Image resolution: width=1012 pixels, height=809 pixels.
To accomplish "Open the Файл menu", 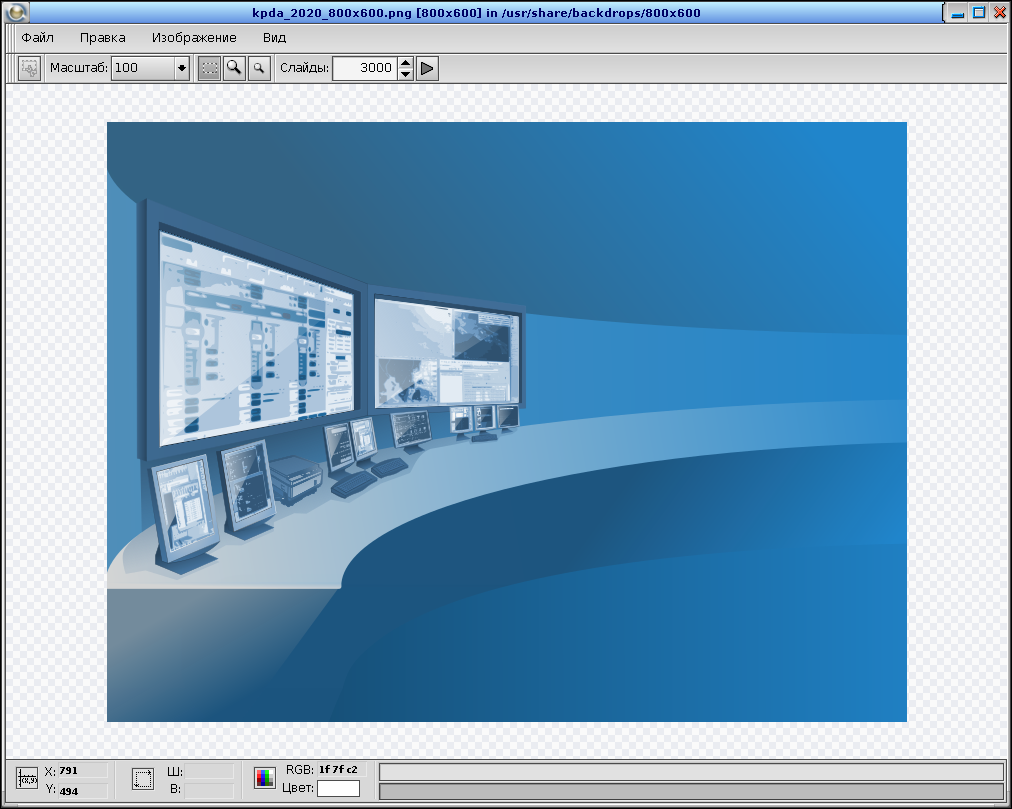I will tap(38, 38).
